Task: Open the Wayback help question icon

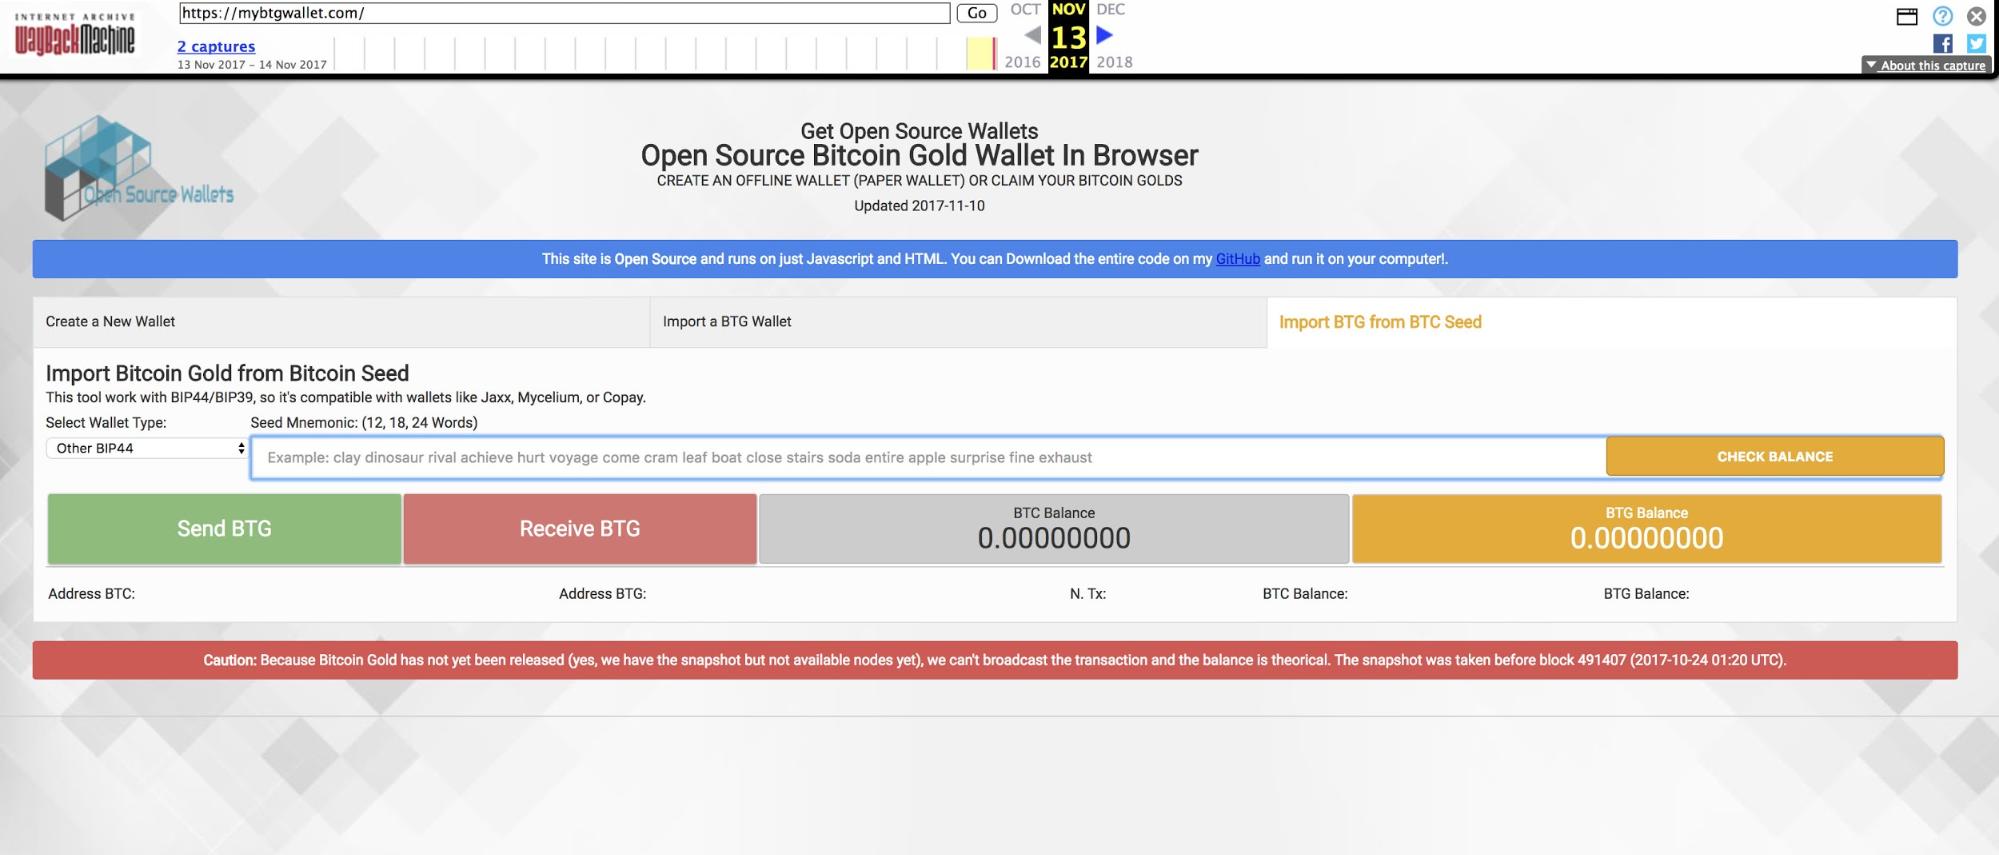Action: pos(1942,16)
